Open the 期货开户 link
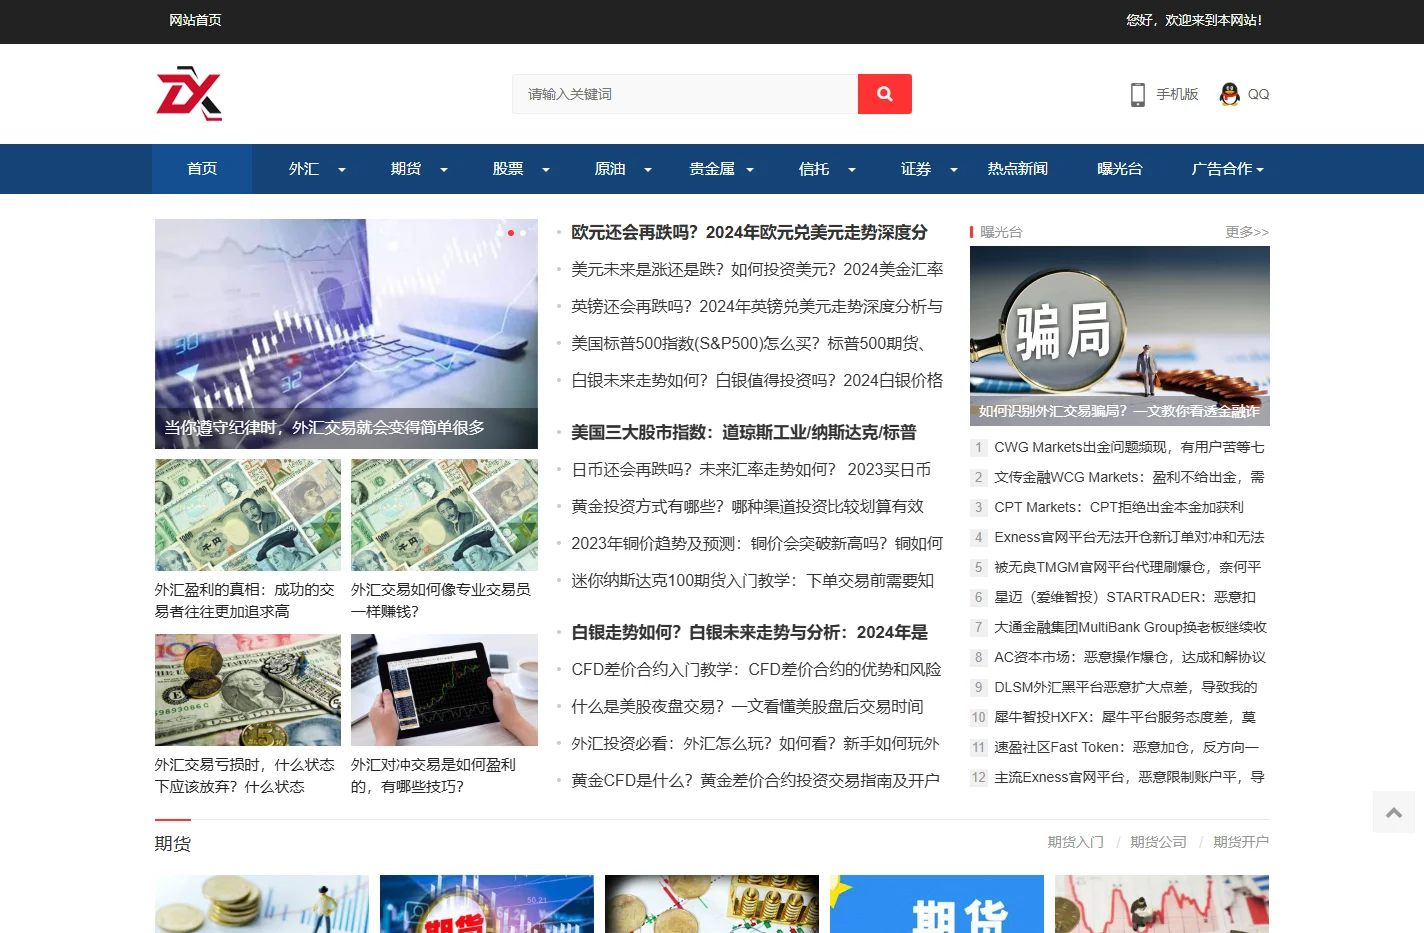 (1241, 842)
